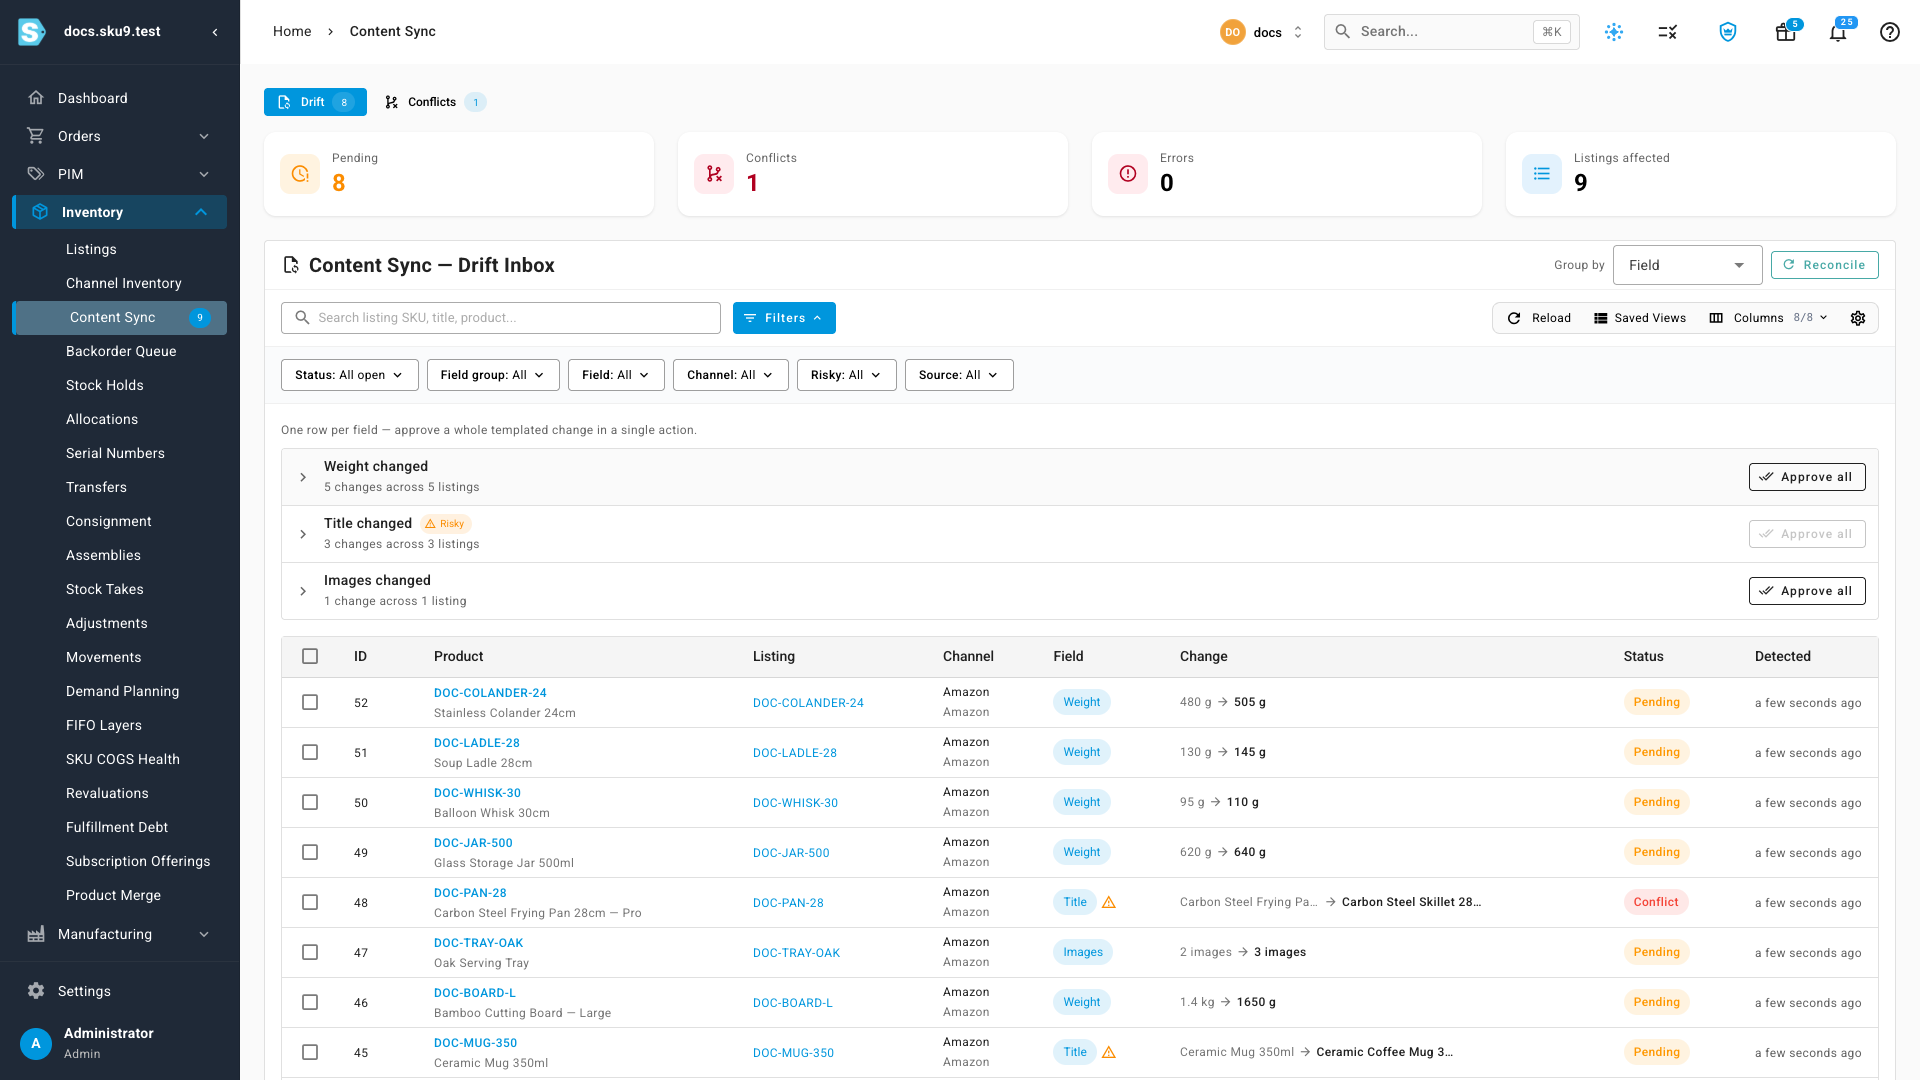Open the Group by Field dropdown
1920x1080 pixels.
click(x=1687, y=265)
